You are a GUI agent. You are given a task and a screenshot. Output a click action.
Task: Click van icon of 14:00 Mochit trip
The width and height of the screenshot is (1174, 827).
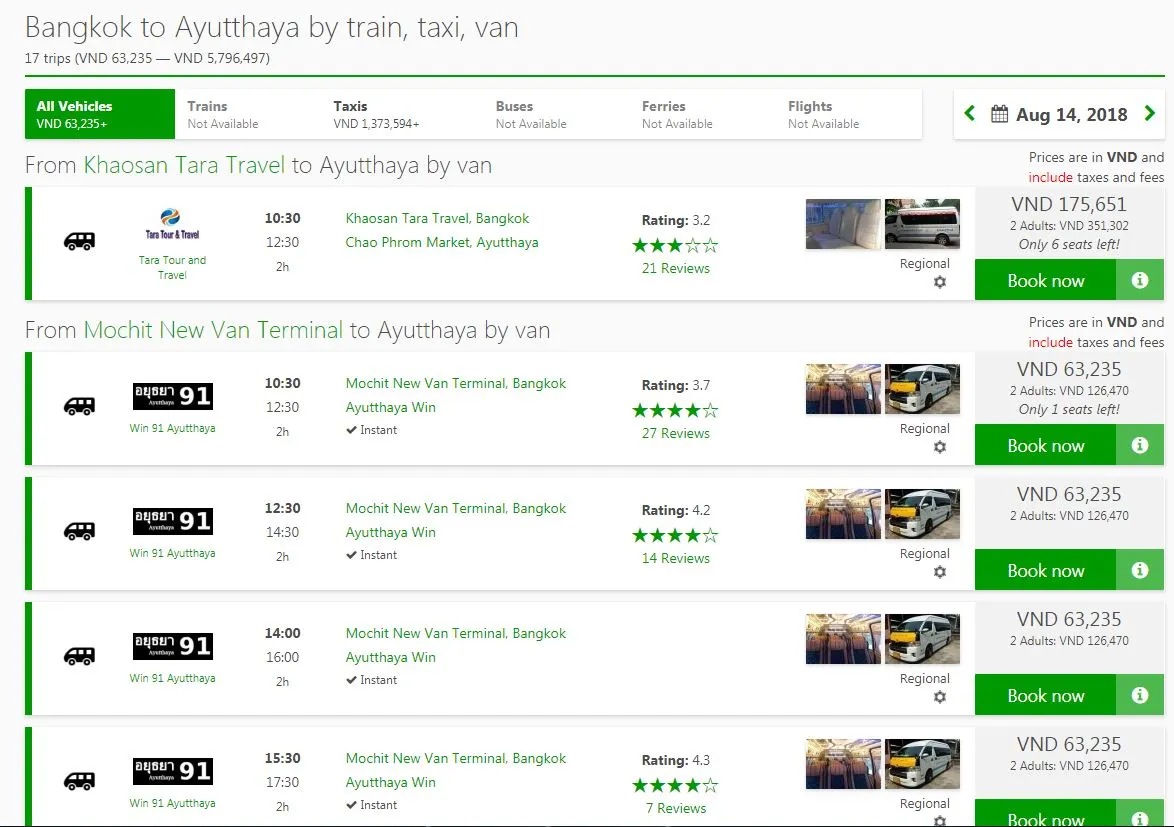click(79, 656)
